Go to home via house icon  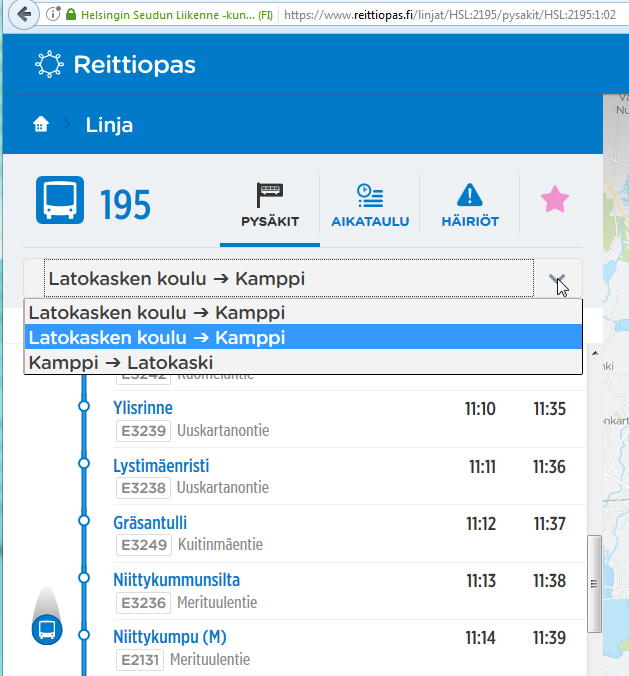point(41,125)
